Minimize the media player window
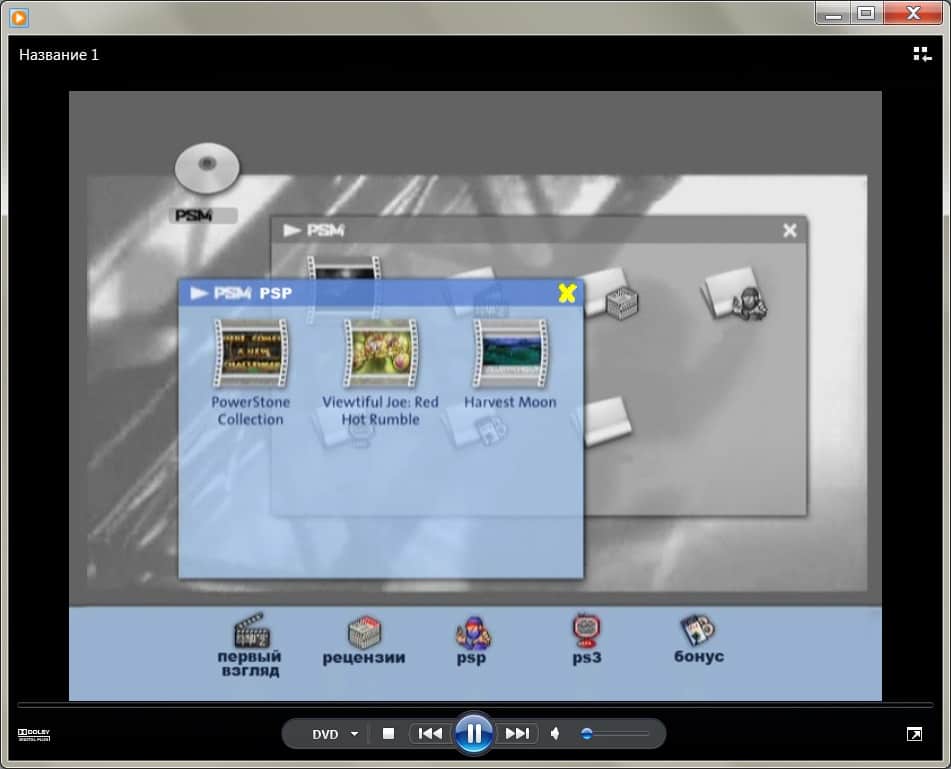The image size is (951, 769). pyautogui.click(x=833, y=13)
